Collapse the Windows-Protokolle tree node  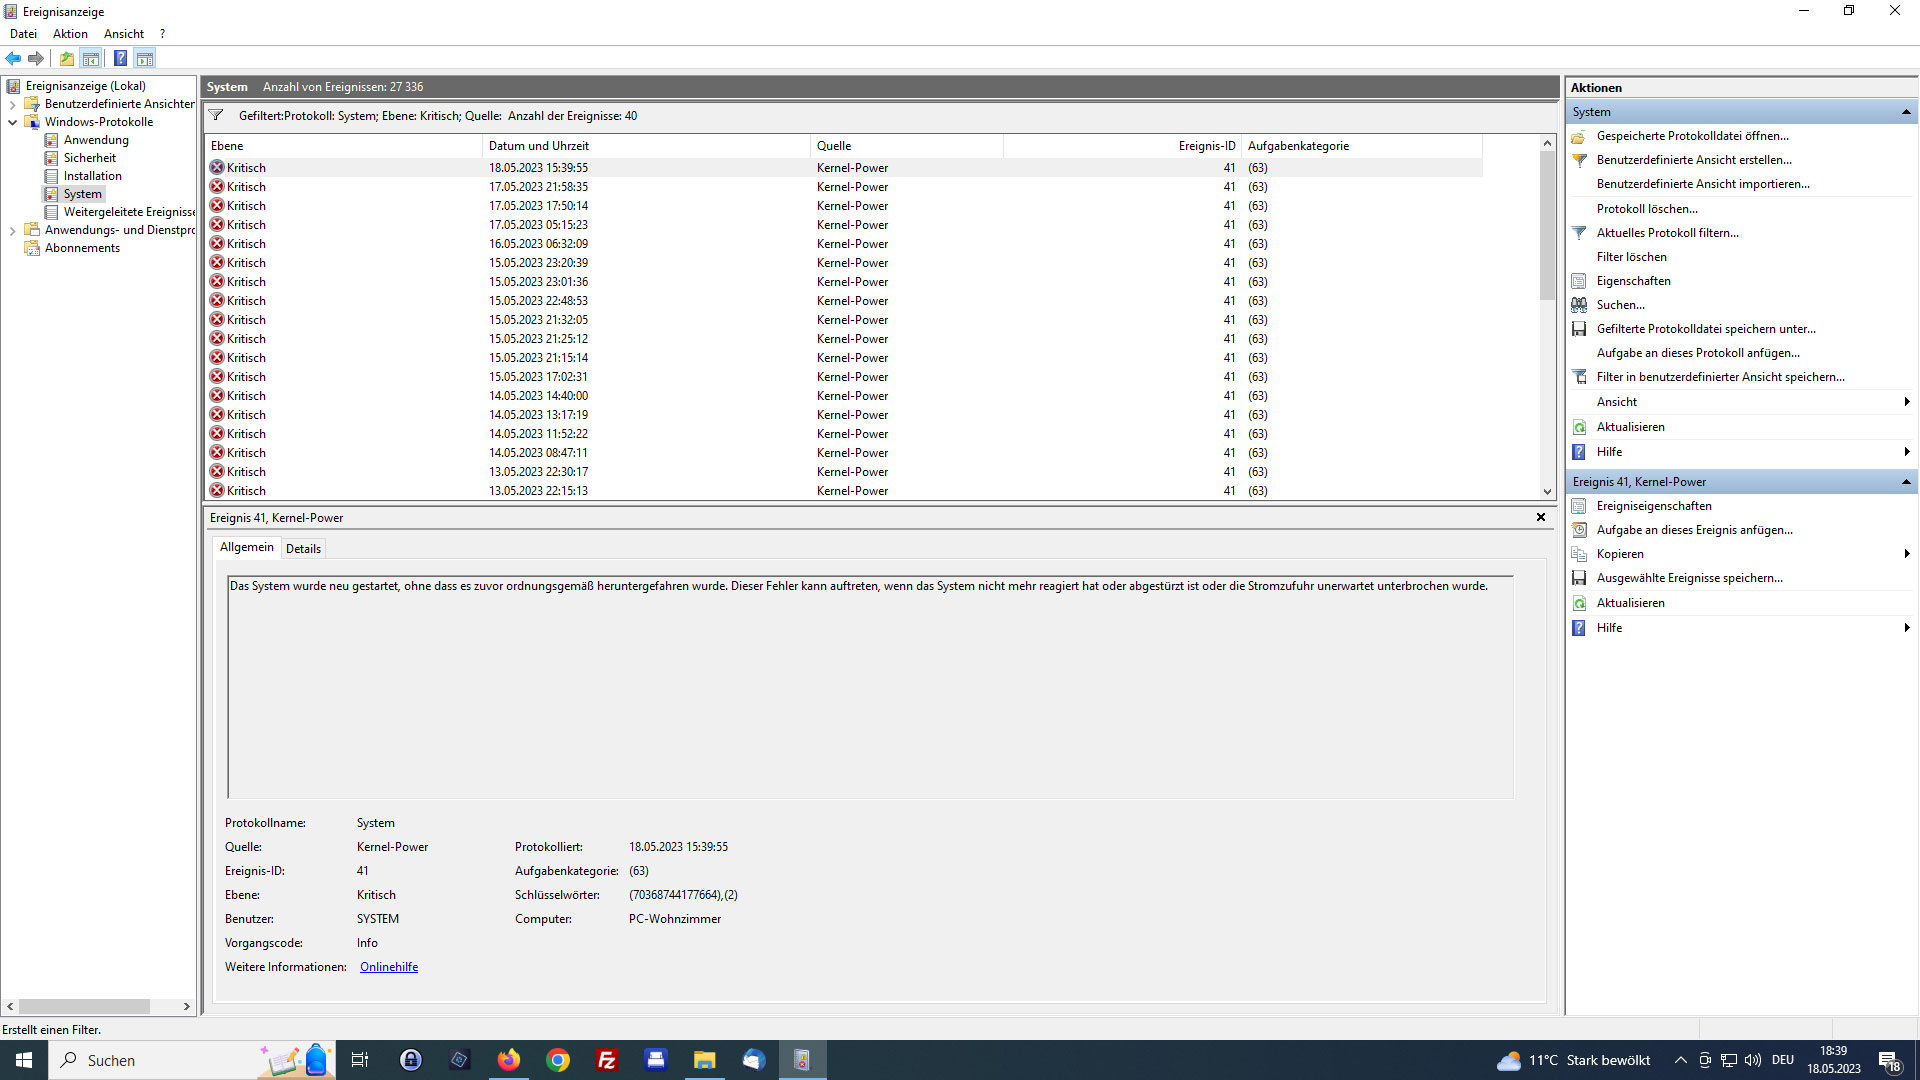(x=12, y=122)
